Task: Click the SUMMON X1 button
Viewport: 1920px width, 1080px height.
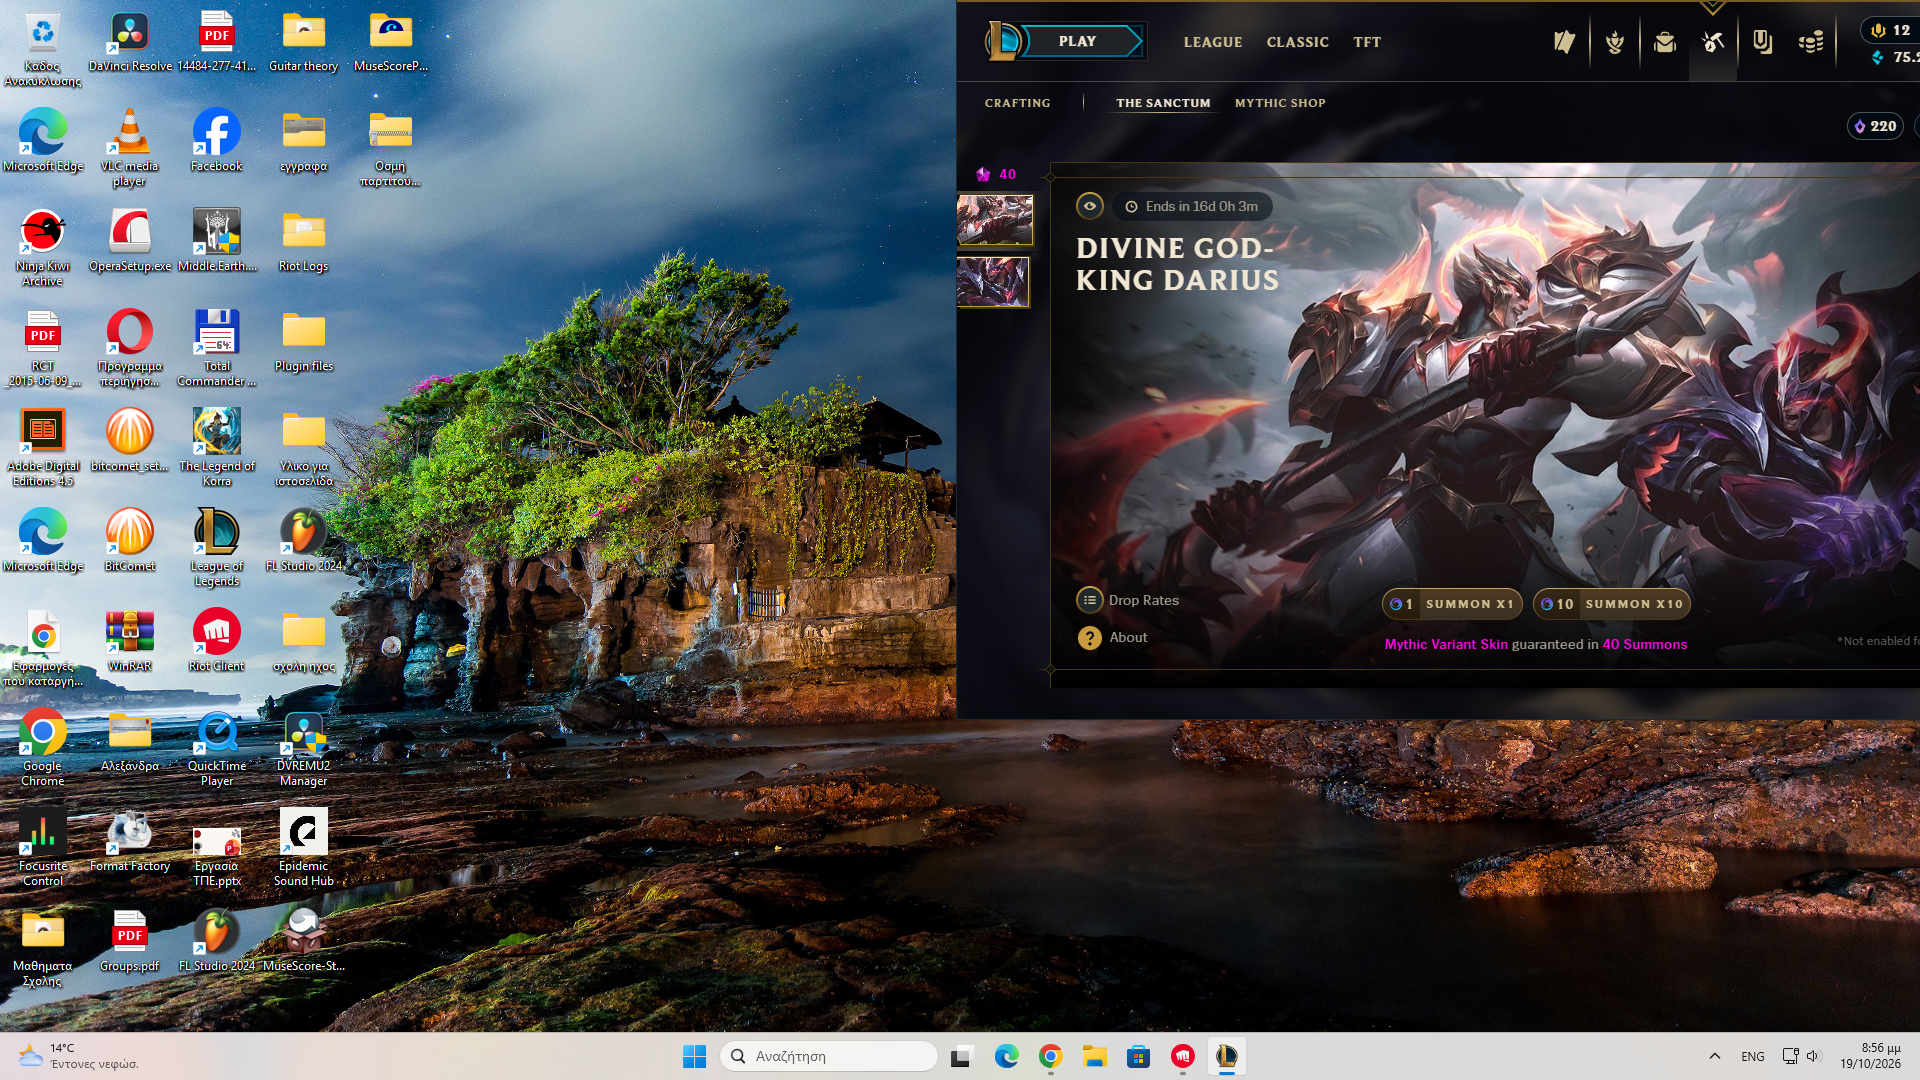Action: pyautogui.click(x=1452, y=604)
